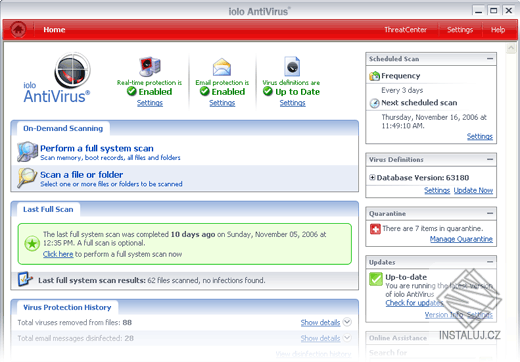Maximize the iolo AntiVirus window
520x362 pixels.
coord(493,11)
